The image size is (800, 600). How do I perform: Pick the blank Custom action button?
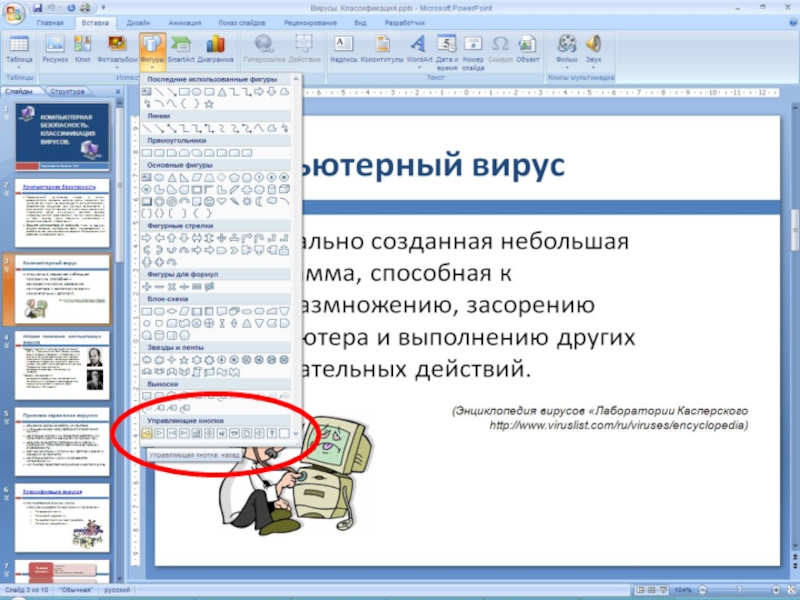(284, 433)
